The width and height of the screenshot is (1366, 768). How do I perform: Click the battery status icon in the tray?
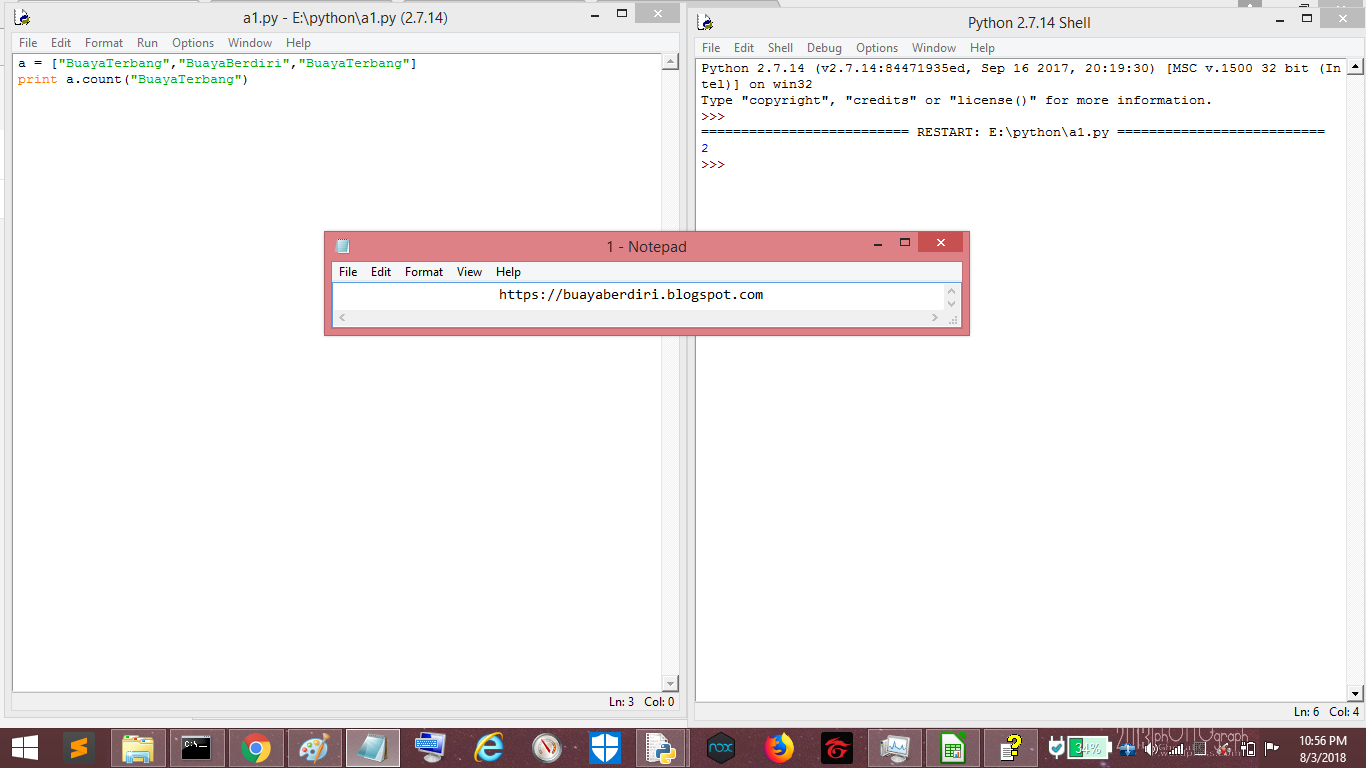click(1089, 750)
